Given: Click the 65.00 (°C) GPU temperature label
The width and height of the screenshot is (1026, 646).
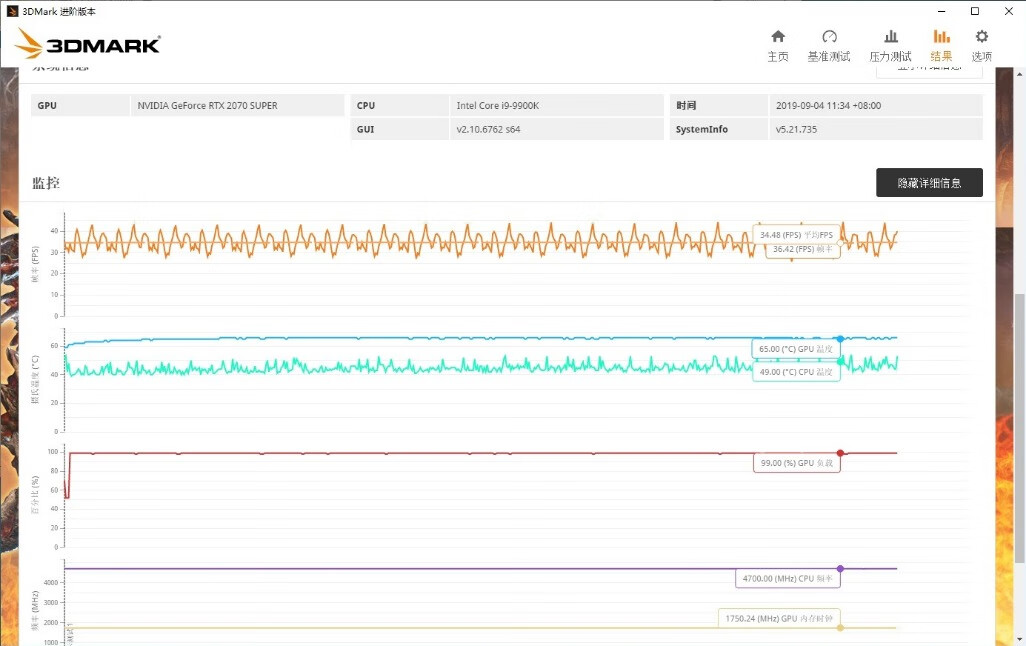Looking at the screenshot, I should pyautogui.click(x=796, y=349).
